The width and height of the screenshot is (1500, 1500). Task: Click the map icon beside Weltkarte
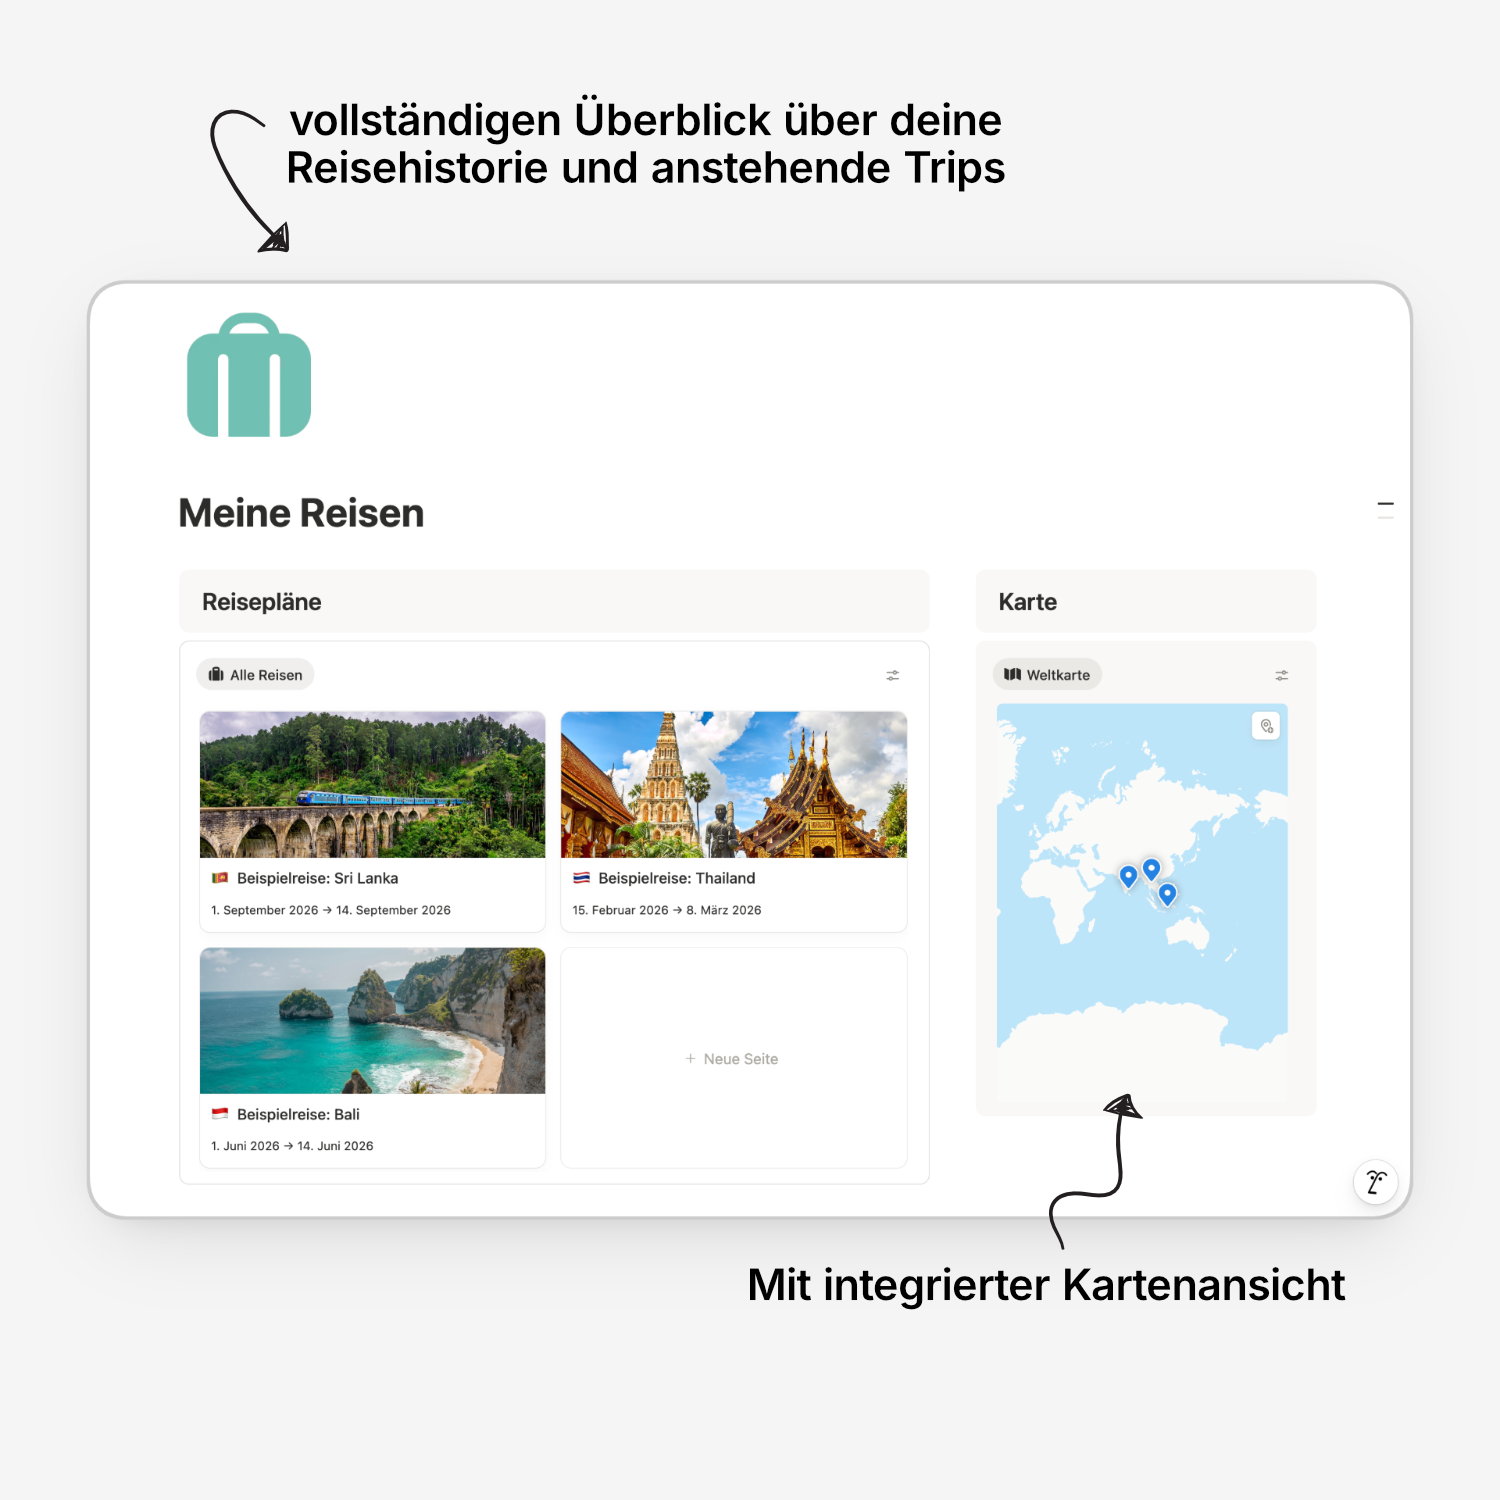[x=1013, y=675]
